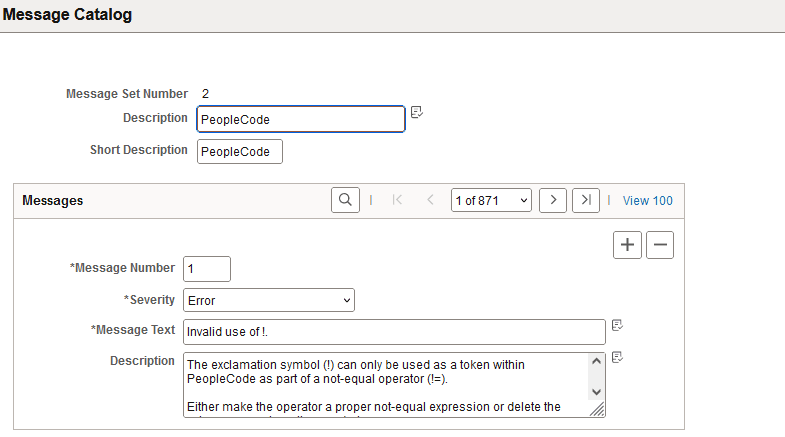
Task: Delete current message row with minus
Action: pyautogui.click(x=660, y=245)
